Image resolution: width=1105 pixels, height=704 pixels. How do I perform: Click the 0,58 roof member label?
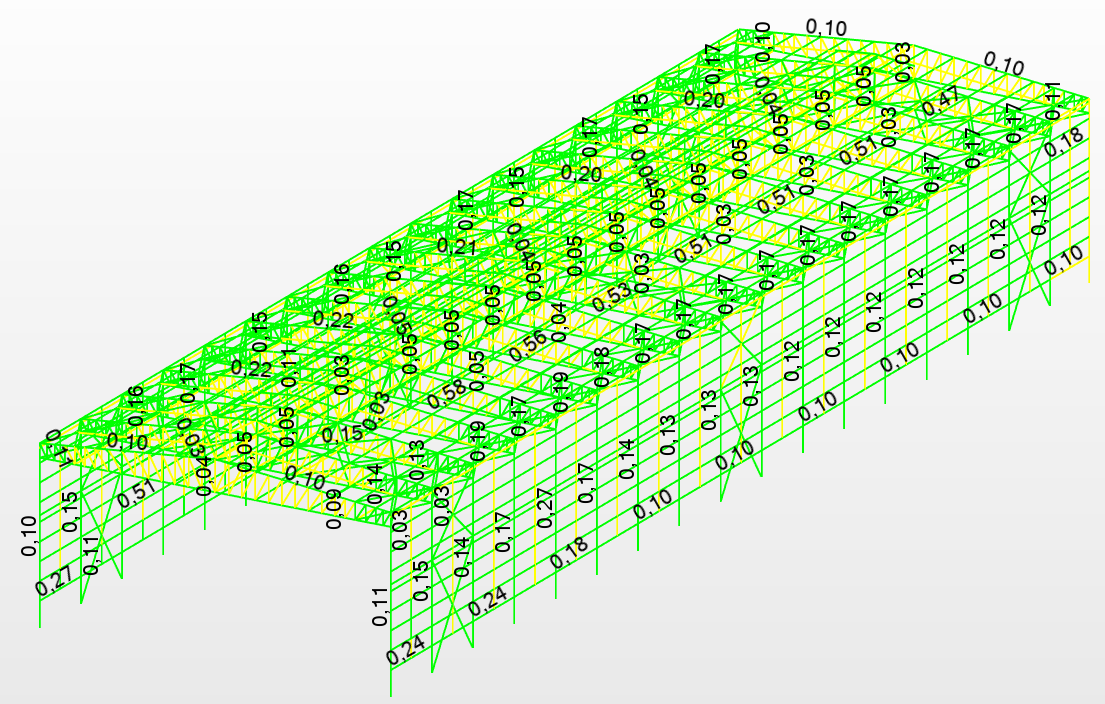point(448,393)
